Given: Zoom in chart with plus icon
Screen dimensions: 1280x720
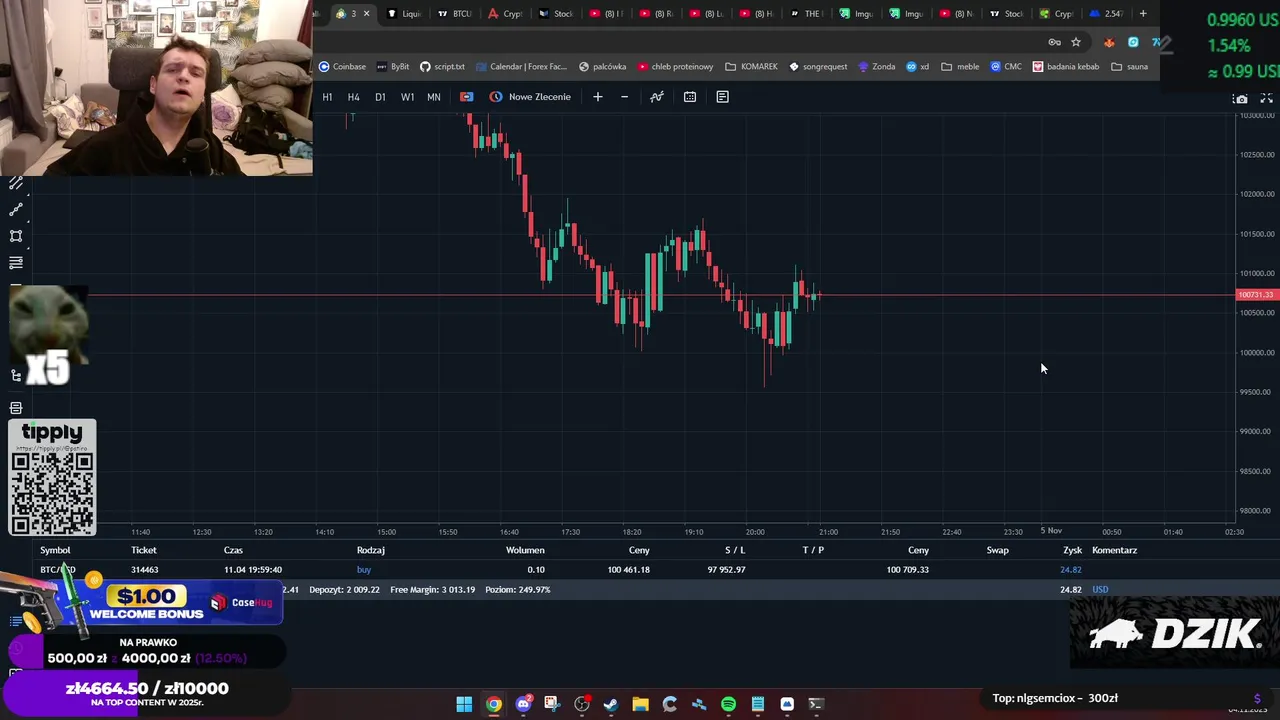Looking at the screenshot, I should click(598, 97).
